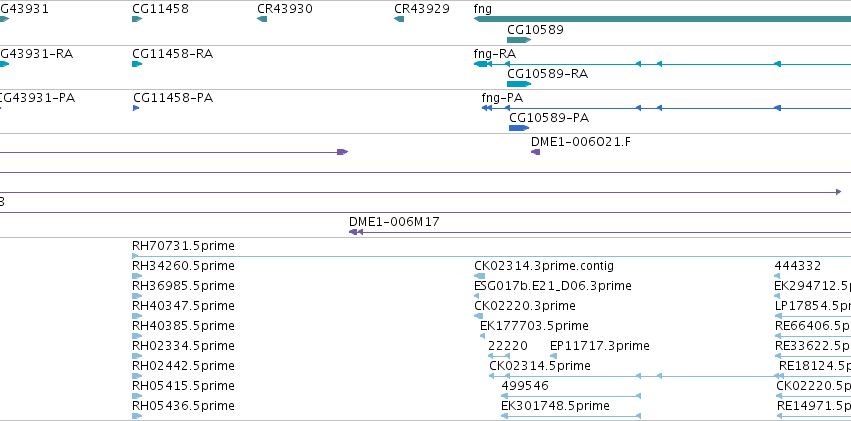Click the DME1-006O21.F purple arrow glyph
This screenshot has width=851, height=421.
point(536,152)
